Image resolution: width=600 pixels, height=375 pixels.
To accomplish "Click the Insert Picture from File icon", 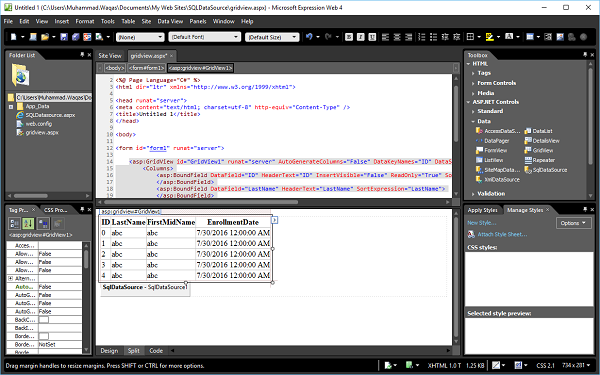I will tap(560, 37).
